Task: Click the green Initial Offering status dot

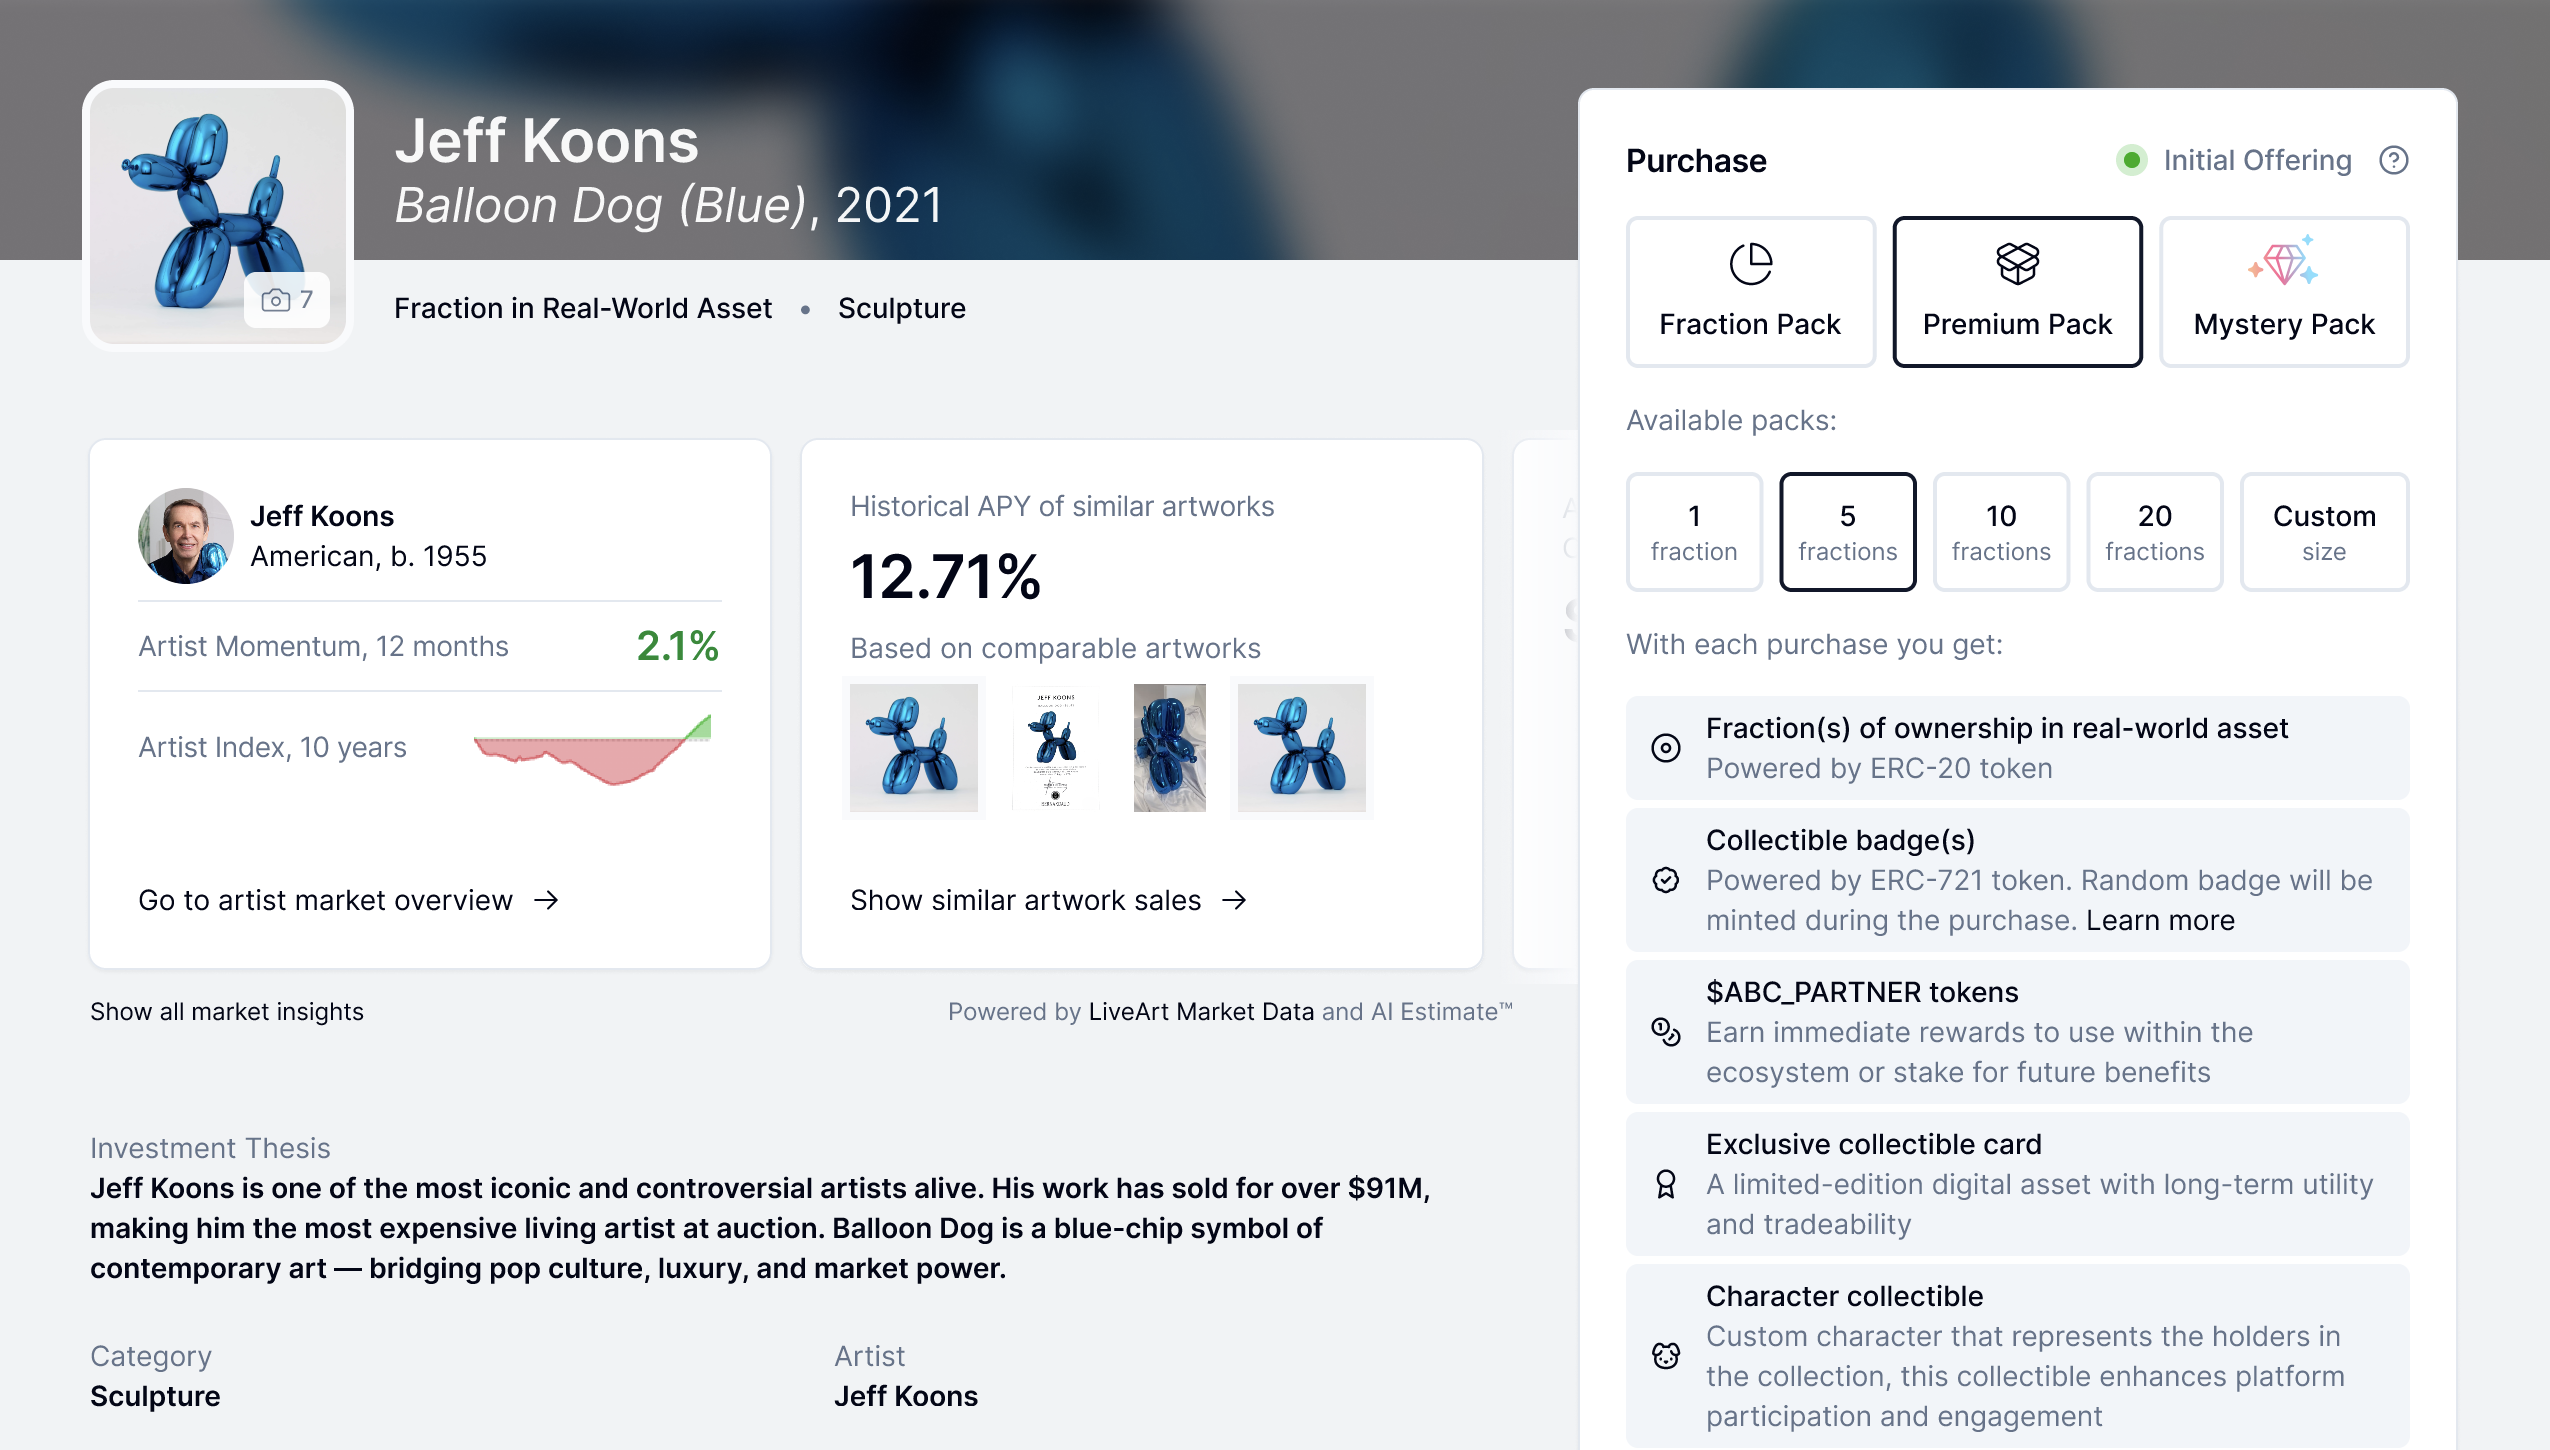Action: coord(2131,160)
